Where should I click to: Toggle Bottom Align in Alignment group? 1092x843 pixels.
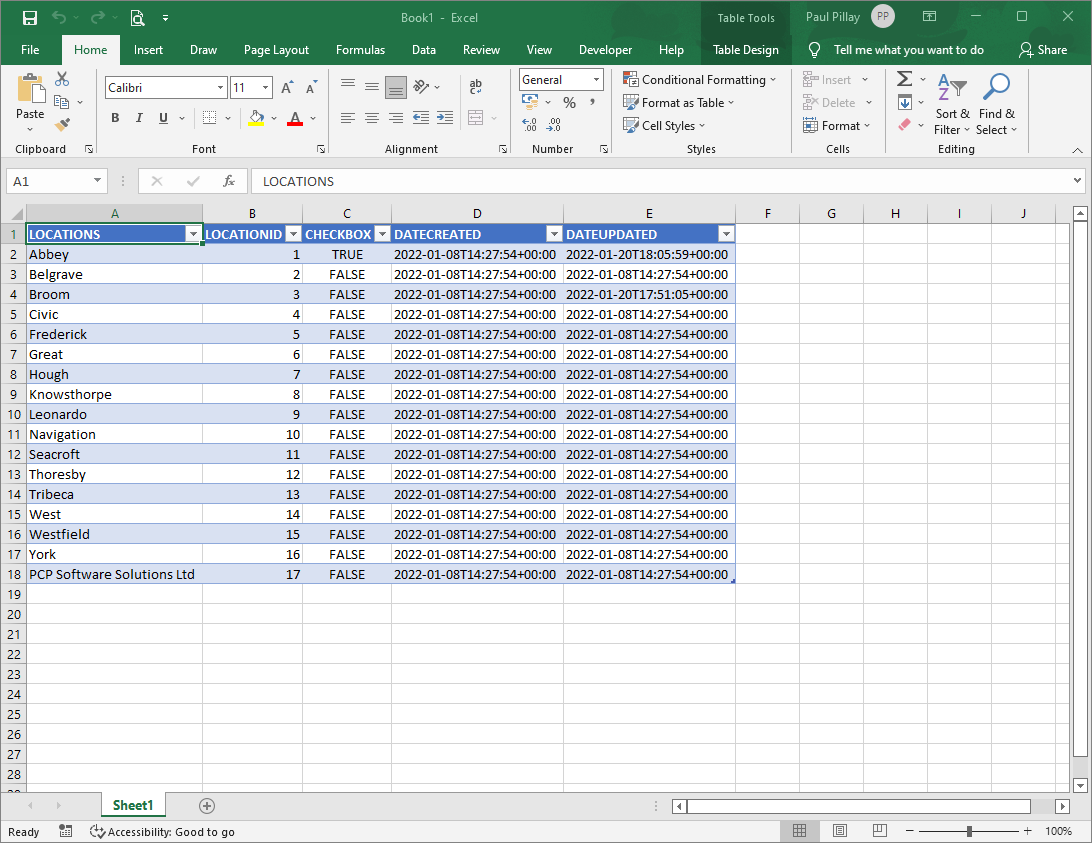(x=396, y=87)
